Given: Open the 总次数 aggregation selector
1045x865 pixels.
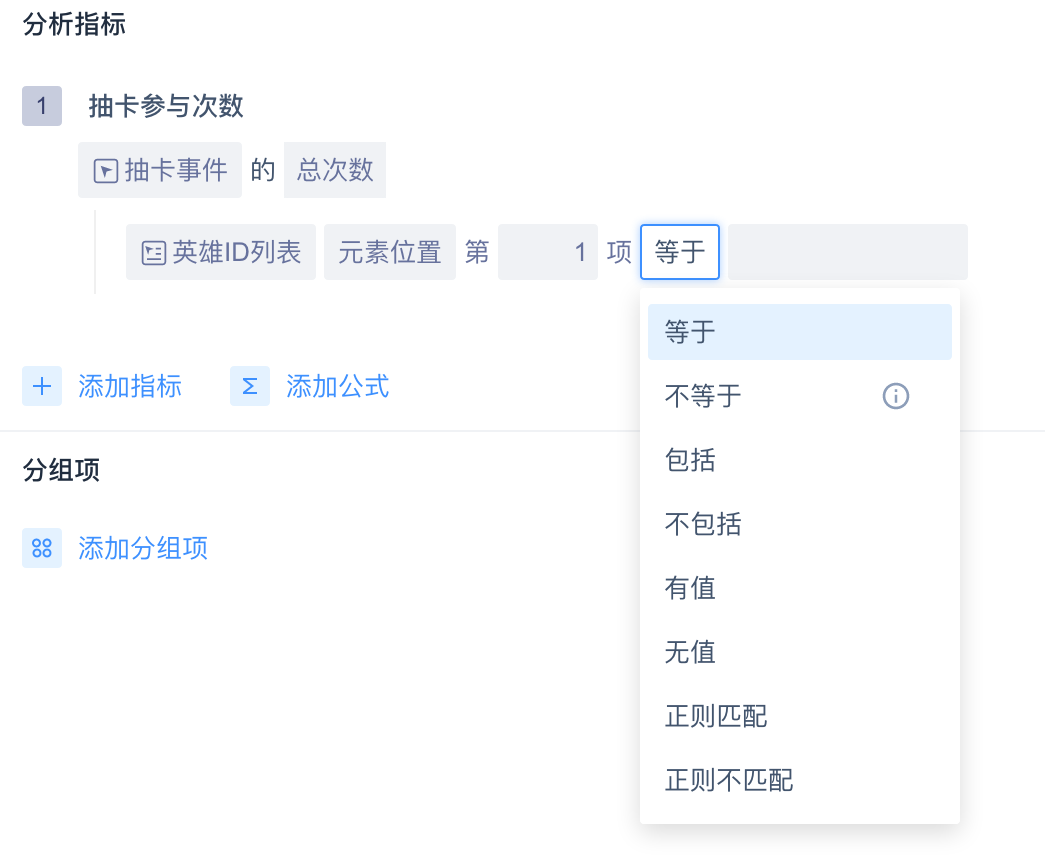Looking at the screenshot, I should pyautogui.click(x=335, y=170).
